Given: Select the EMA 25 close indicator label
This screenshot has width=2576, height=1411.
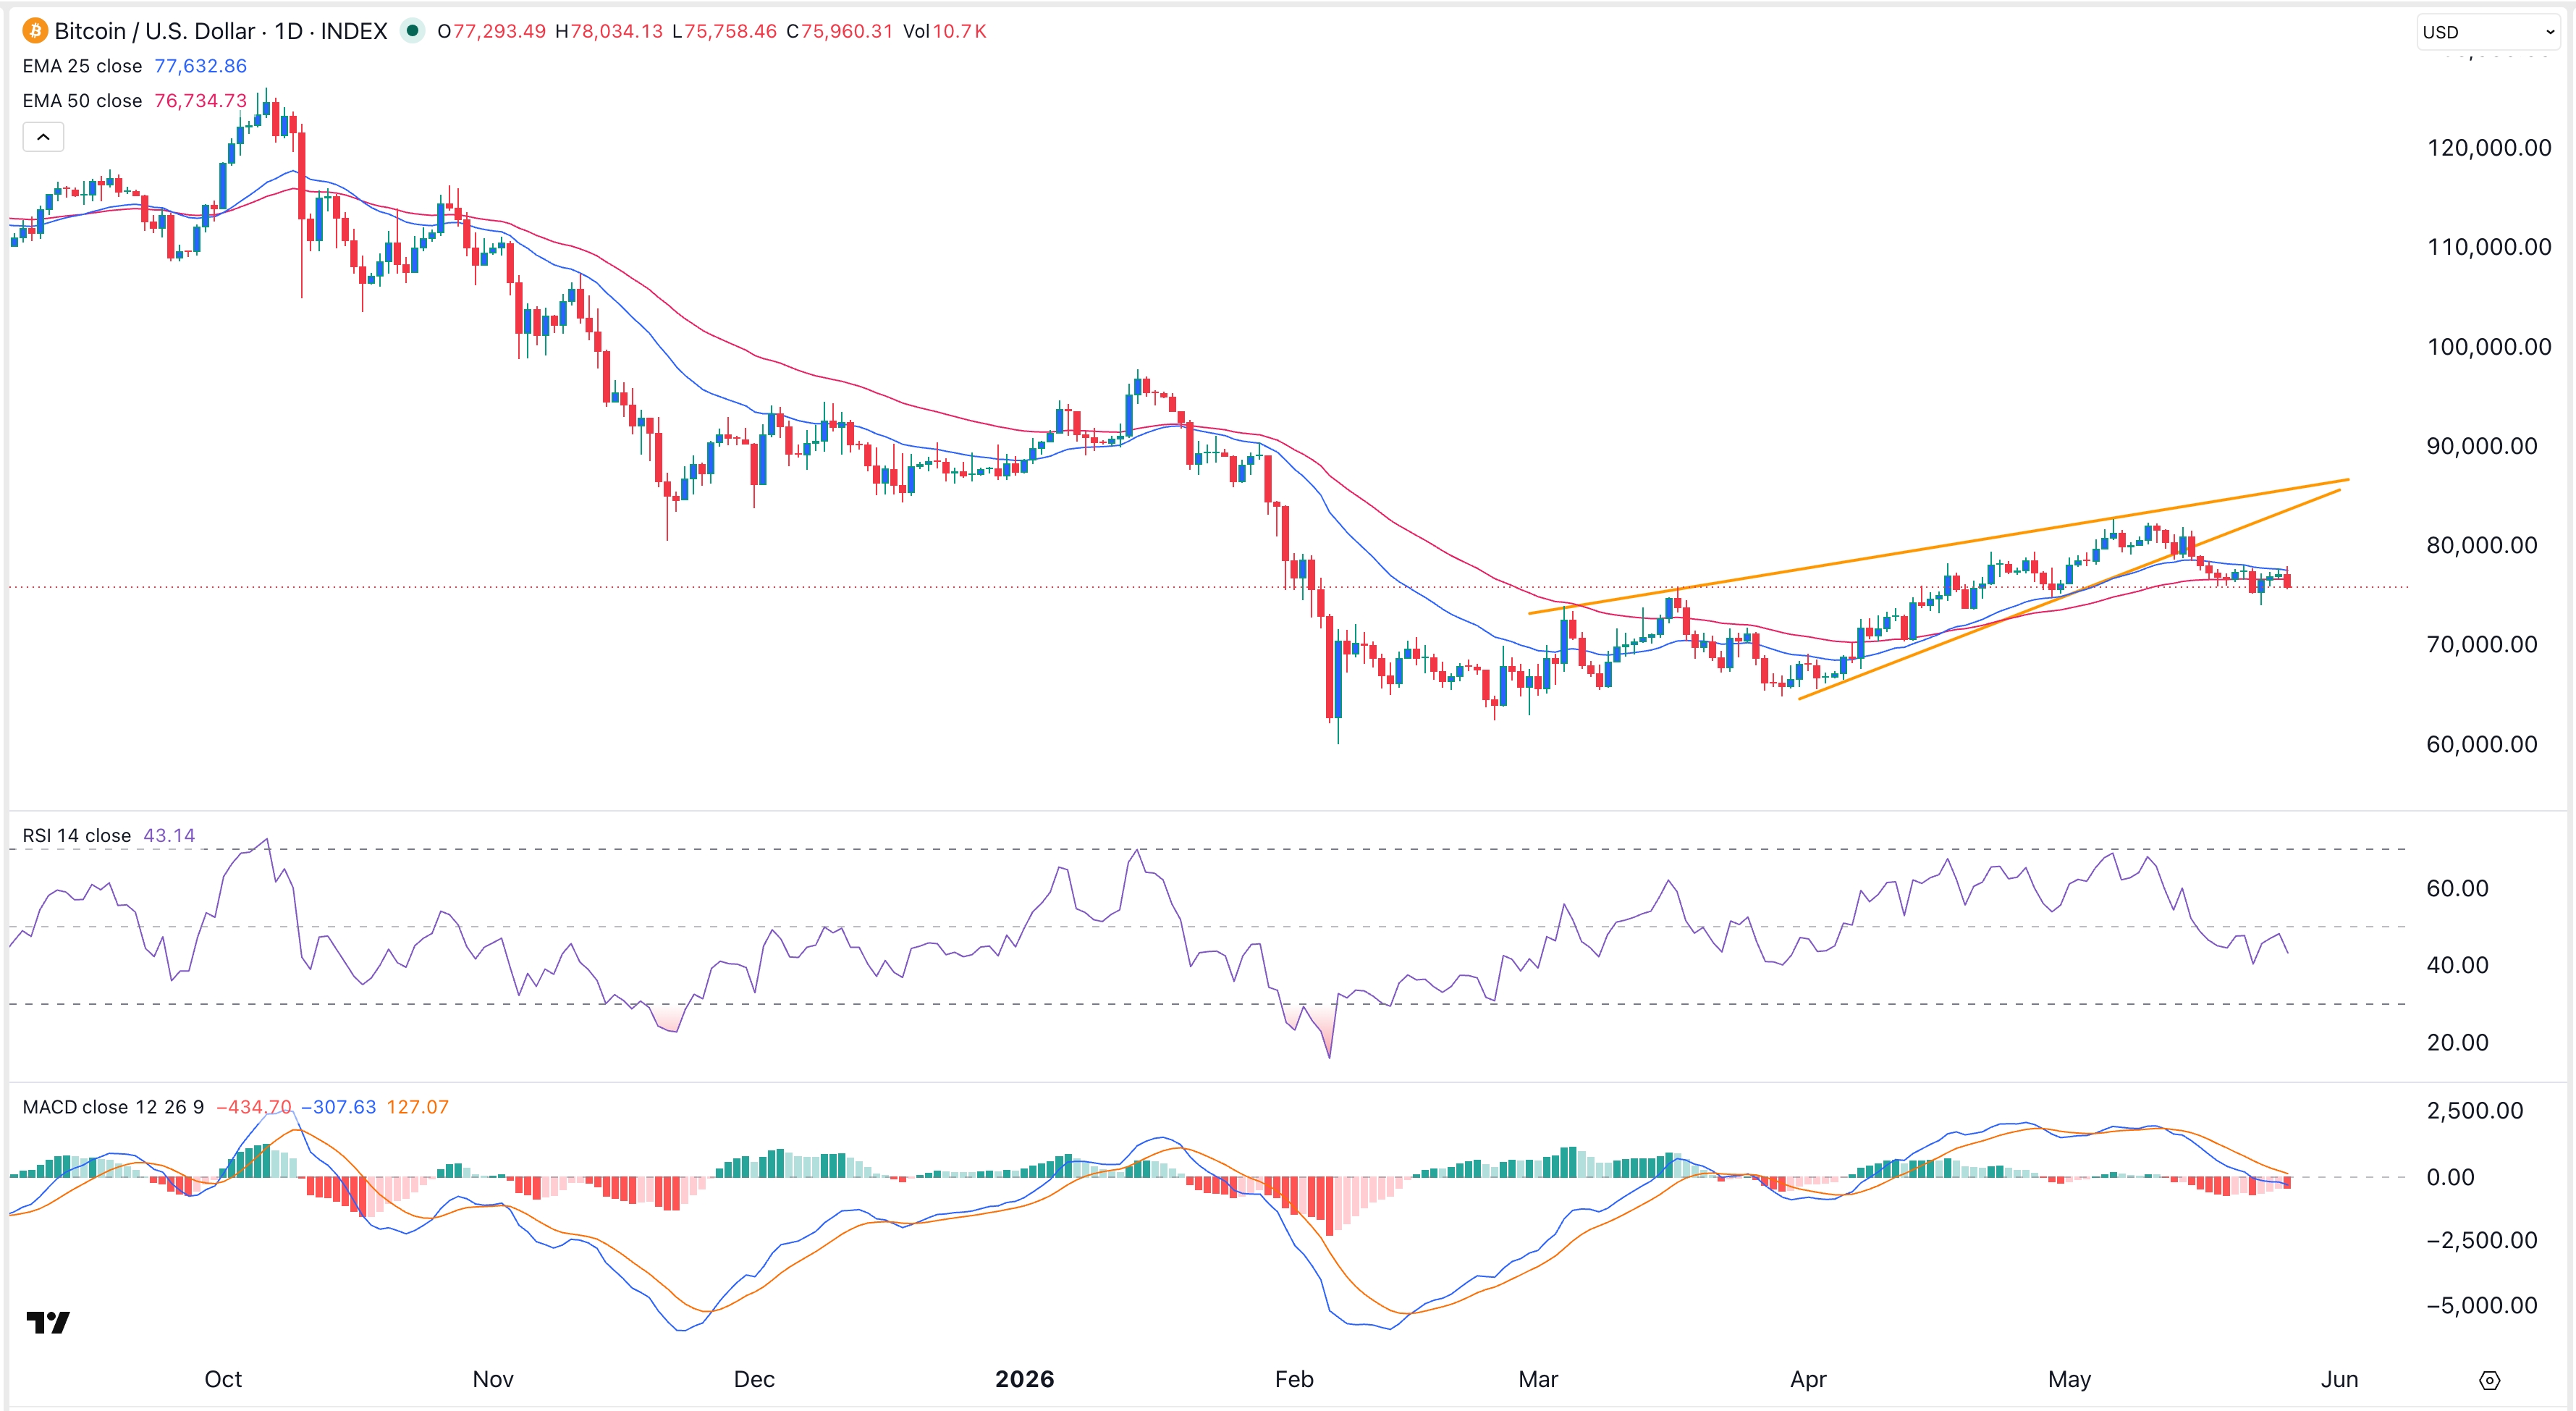Looking at the screenshot, I should pyautogui.click(x=82, y=66).
